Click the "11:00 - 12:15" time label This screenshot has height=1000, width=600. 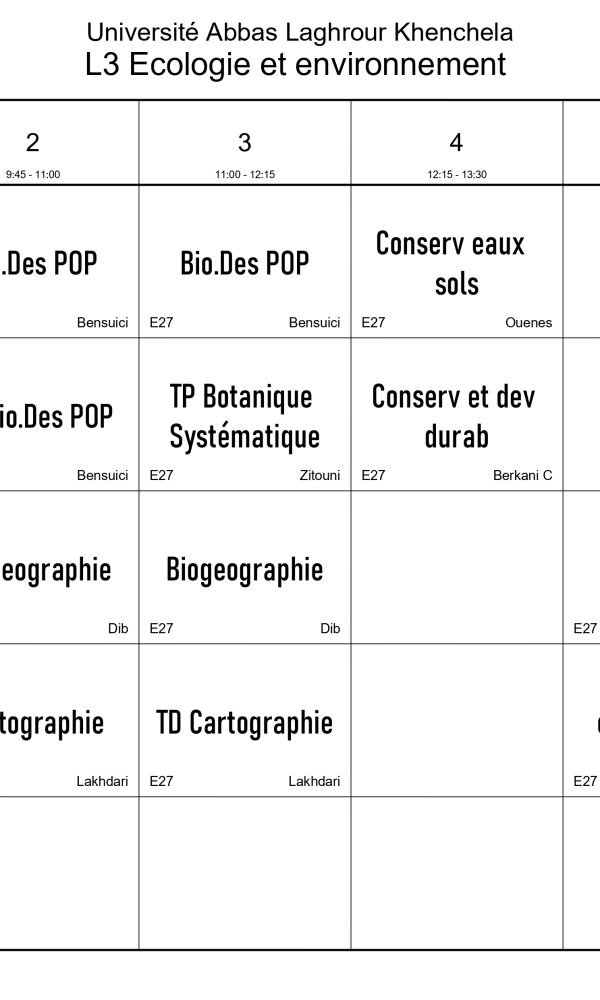pyautogui.click(x=245, y=174)
